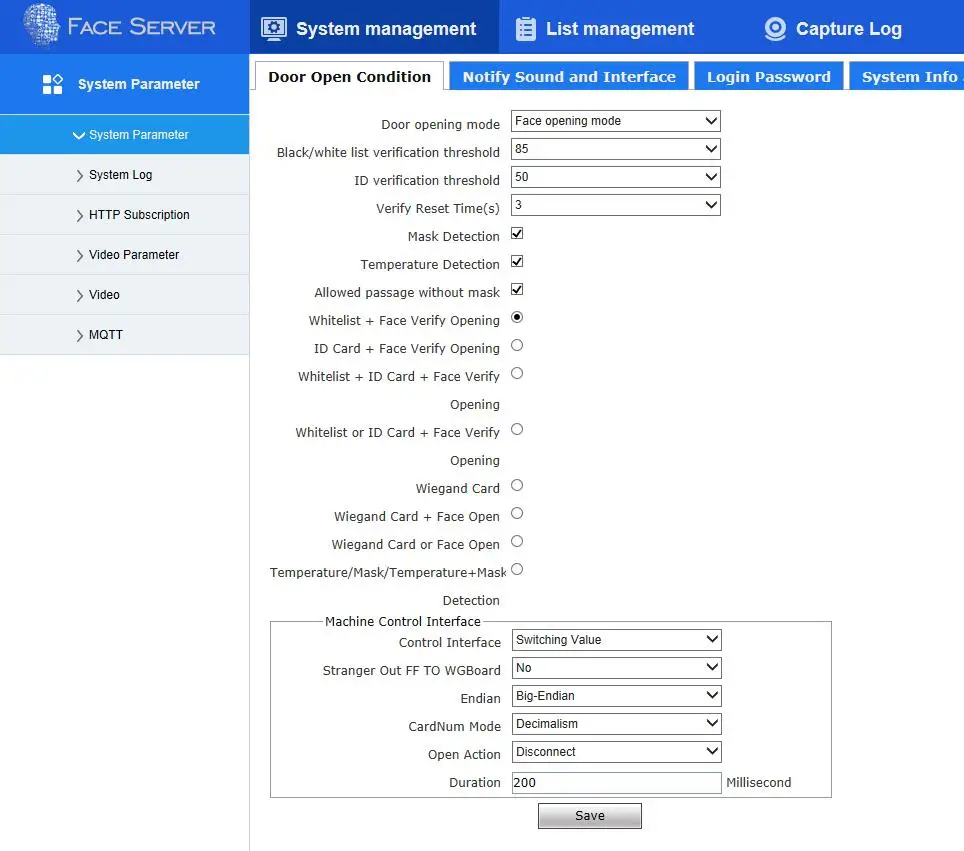Viewport: 964px width, 851px height.
Task: Click the Face Server head logo icon
Action: click(x=41, y=25)
